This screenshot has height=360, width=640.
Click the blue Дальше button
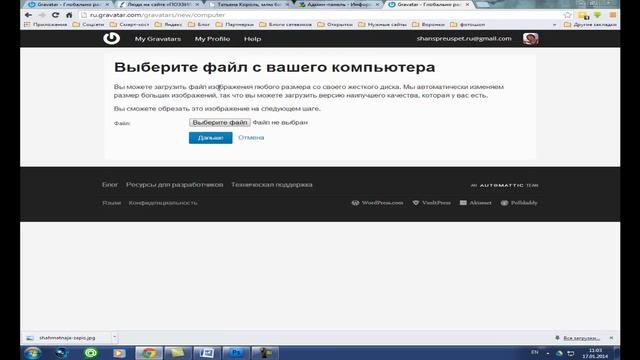[x=210, y=138]
